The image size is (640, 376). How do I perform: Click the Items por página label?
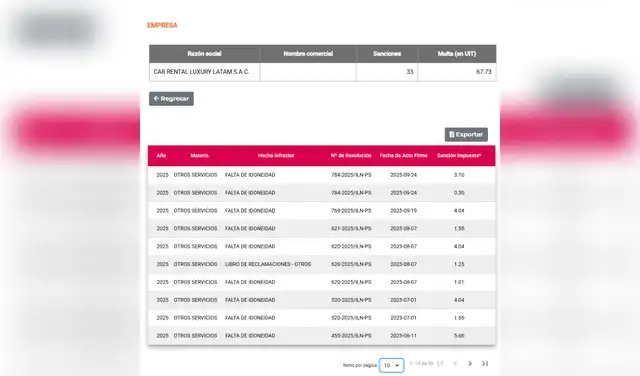tap(360, 365)
